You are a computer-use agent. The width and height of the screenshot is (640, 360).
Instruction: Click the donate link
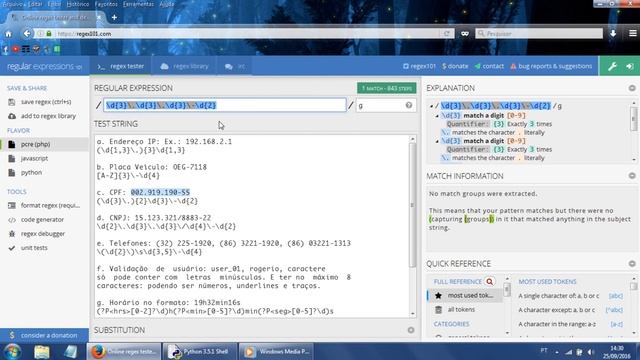(455, 66)
